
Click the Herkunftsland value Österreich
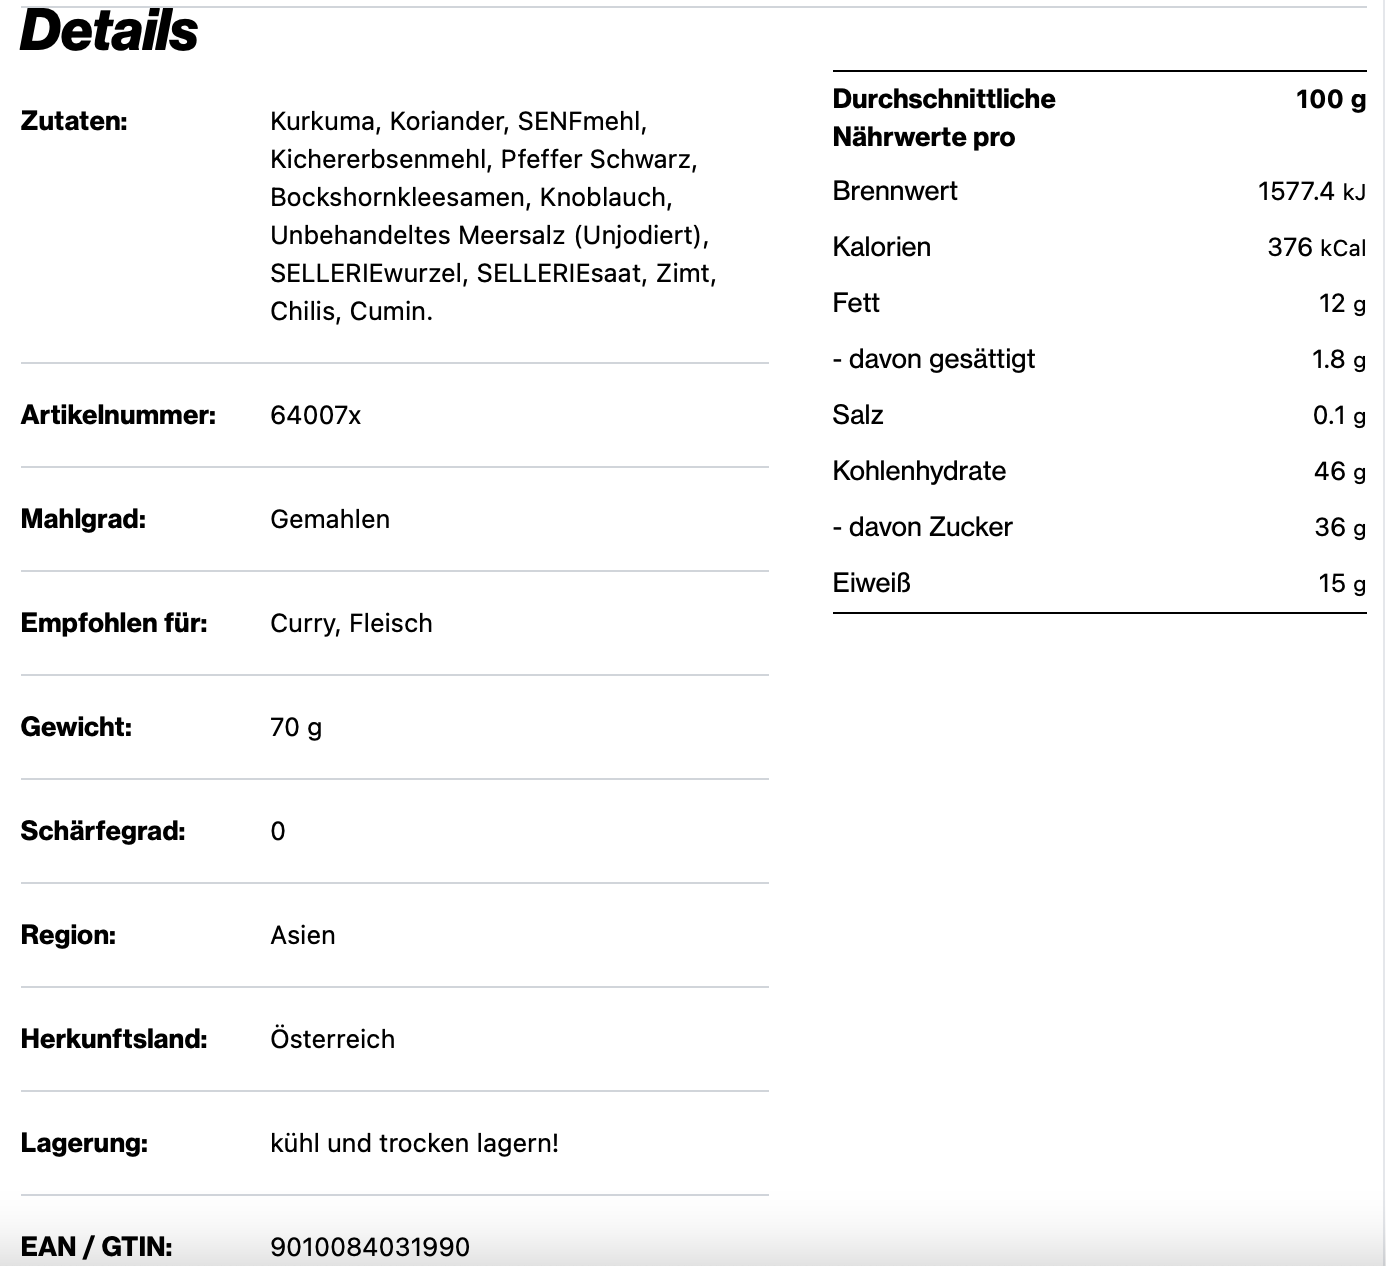332,1039
